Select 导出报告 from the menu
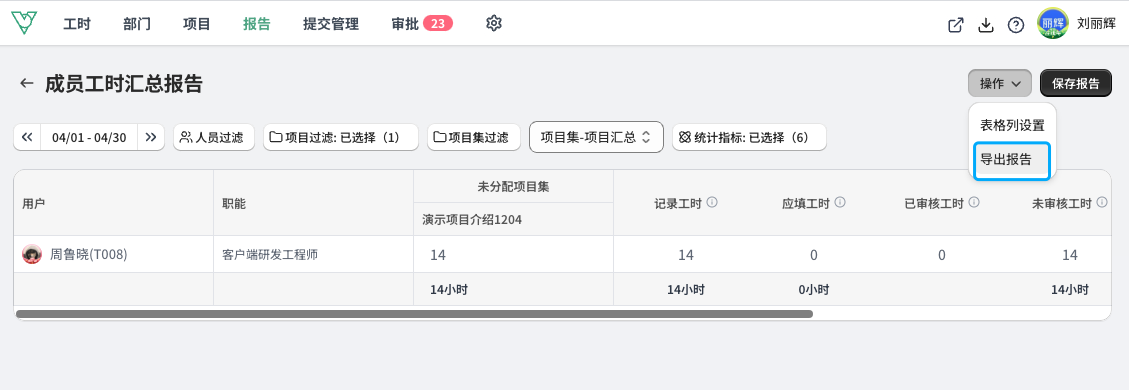1129x390 pixels. (1012, 160)
